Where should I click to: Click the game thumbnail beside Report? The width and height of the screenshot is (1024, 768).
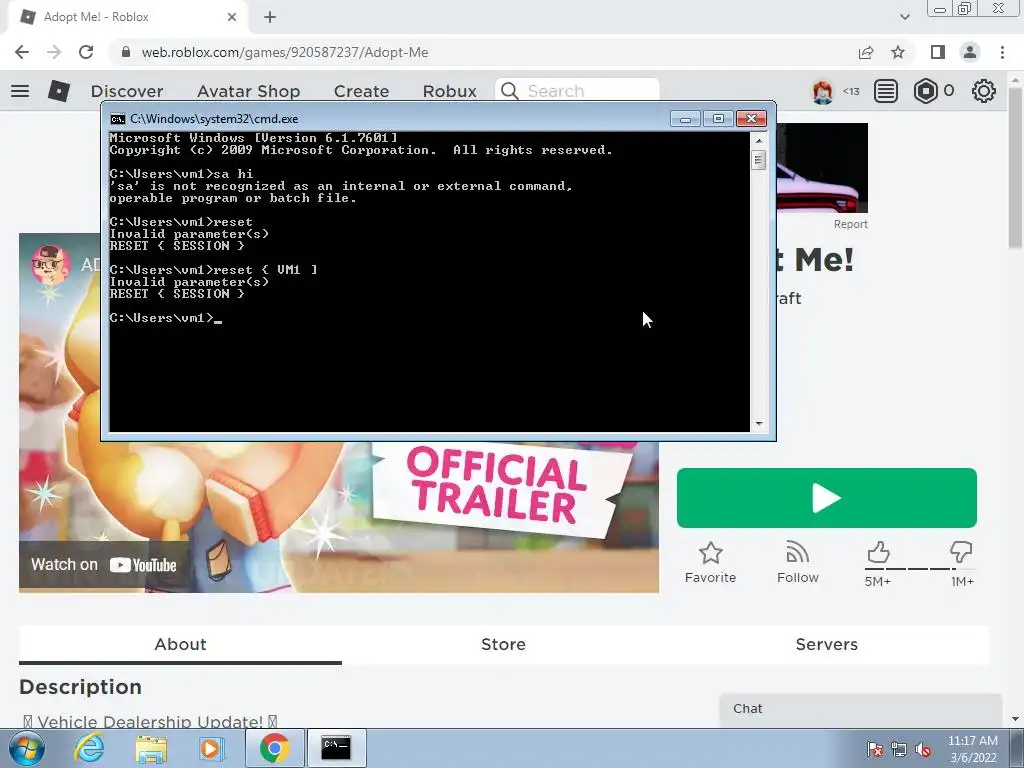coord(822,168)
